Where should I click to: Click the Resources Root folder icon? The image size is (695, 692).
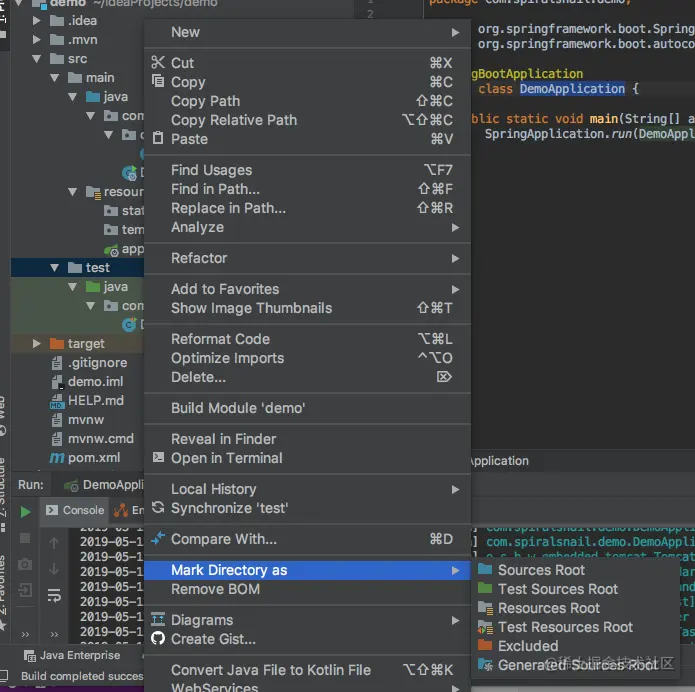485,608
